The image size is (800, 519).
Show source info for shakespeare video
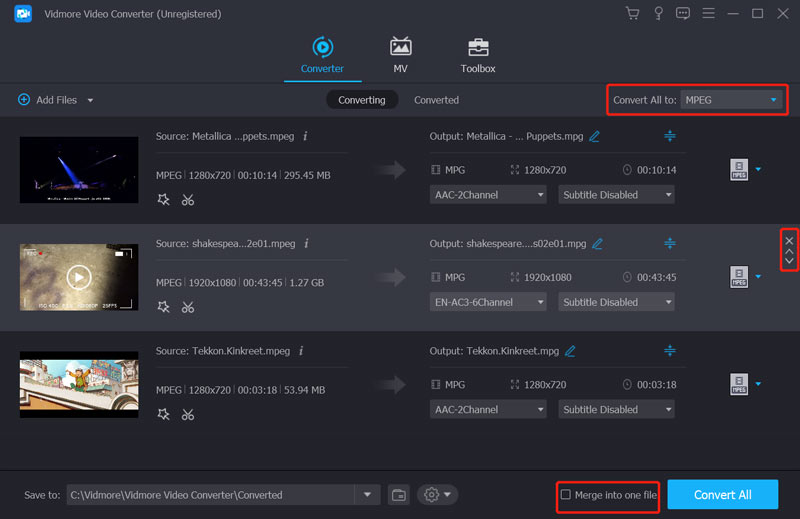(x=305, y=243)
